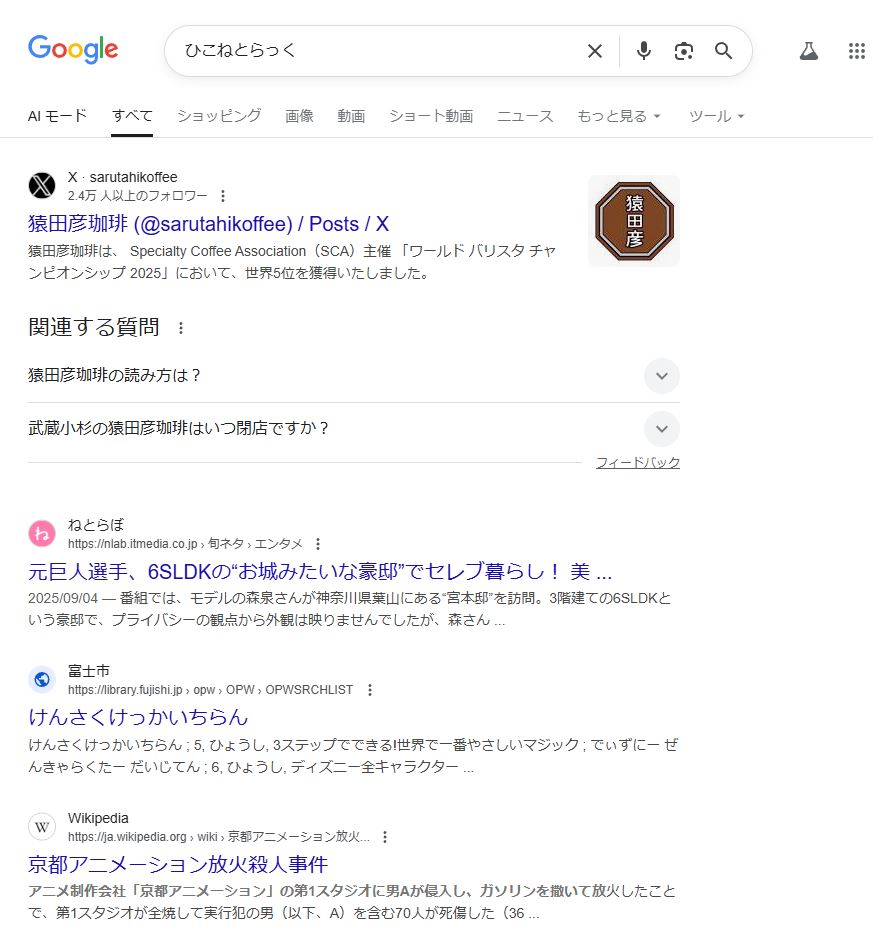Expand the question about 武蔵小杉の猿田彦珈琲 closing
873x938 pixels.
tap(354, 429)
